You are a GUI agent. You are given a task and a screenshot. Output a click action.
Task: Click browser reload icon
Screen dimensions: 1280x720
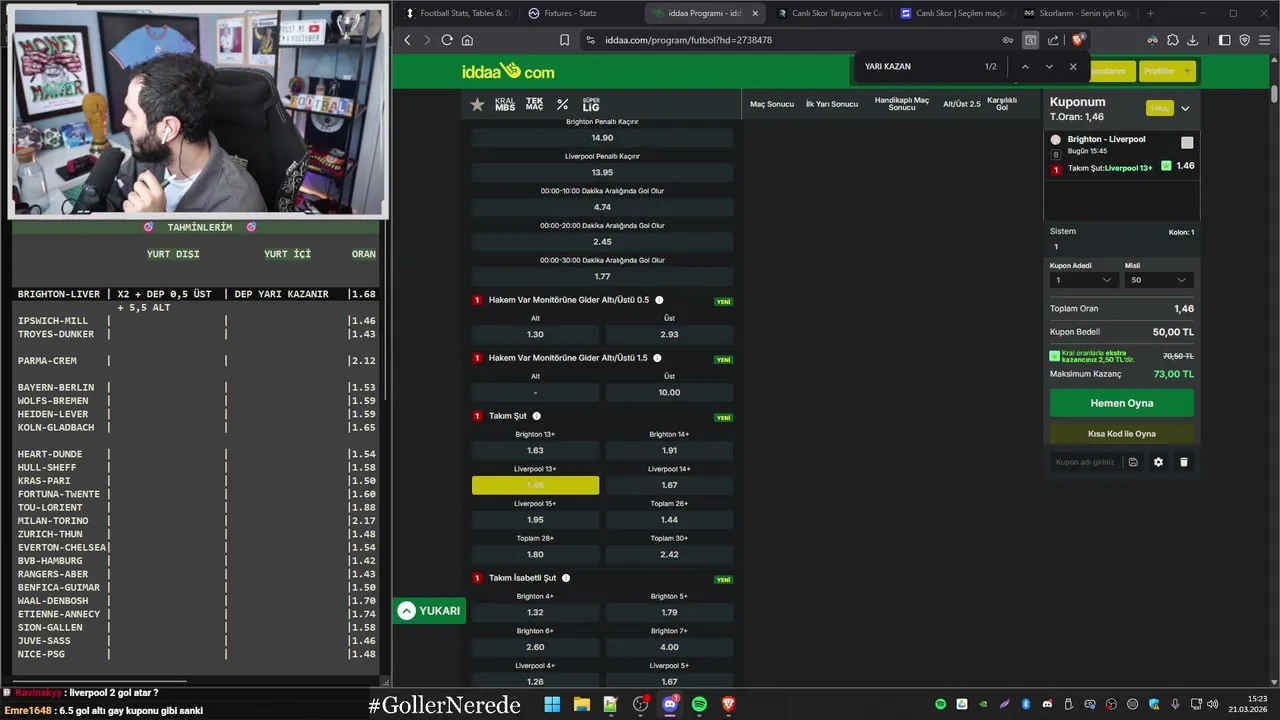(447, 40)
